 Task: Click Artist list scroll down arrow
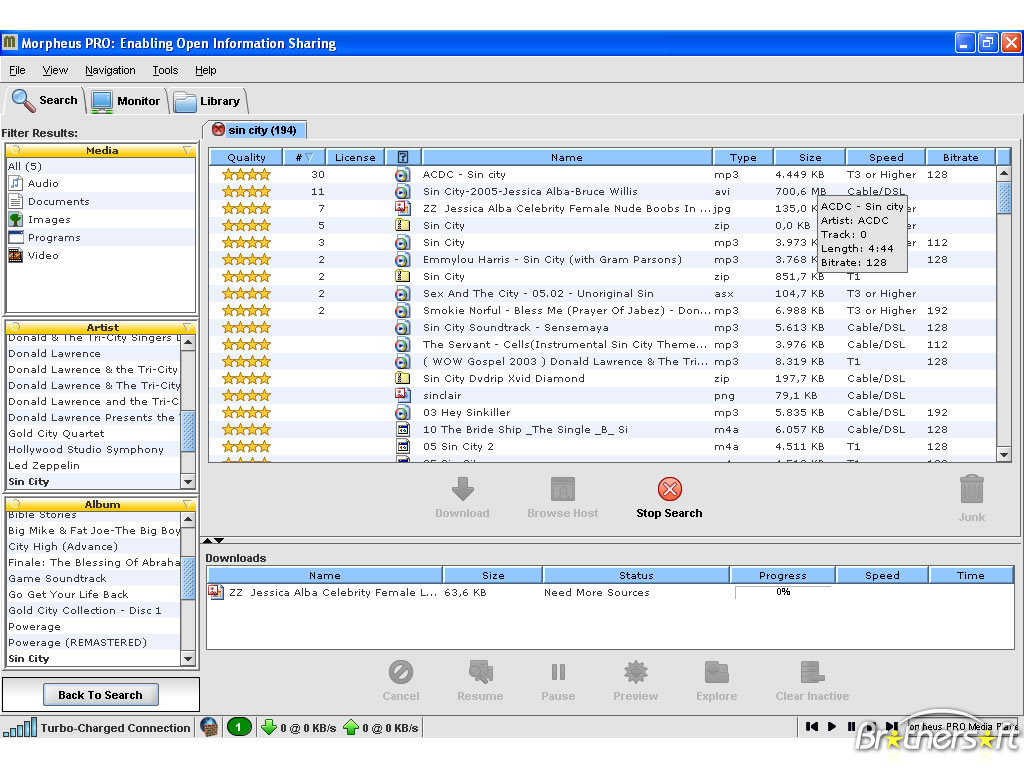click(x=188, y=481)
